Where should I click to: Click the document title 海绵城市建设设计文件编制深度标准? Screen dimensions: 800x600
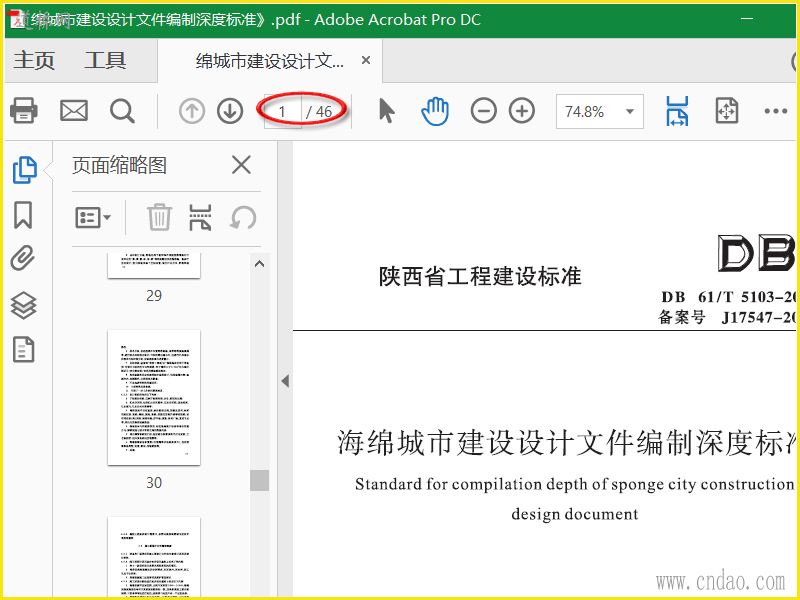click(x=566, y=442)
